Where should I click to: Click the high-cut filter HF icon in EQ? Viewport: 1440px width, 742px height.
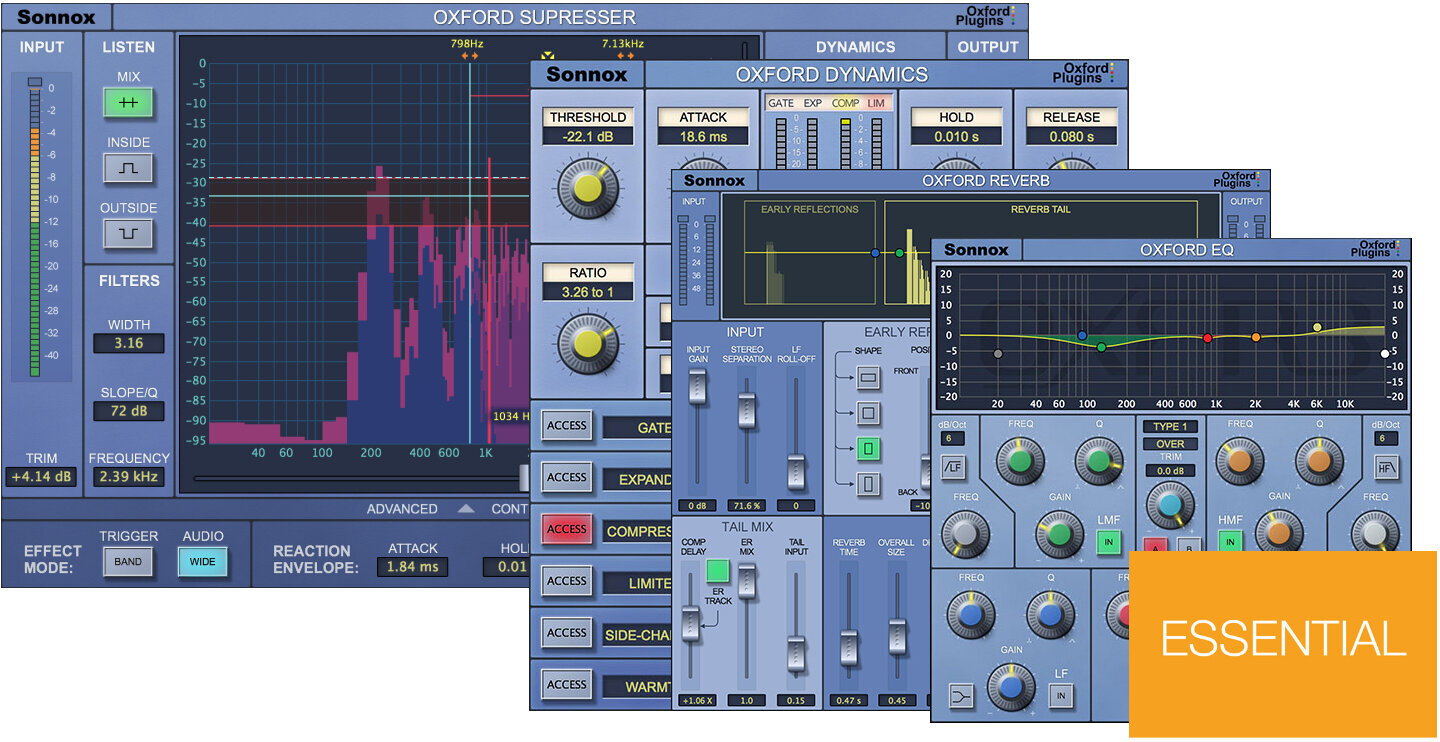click(1386, 466)
